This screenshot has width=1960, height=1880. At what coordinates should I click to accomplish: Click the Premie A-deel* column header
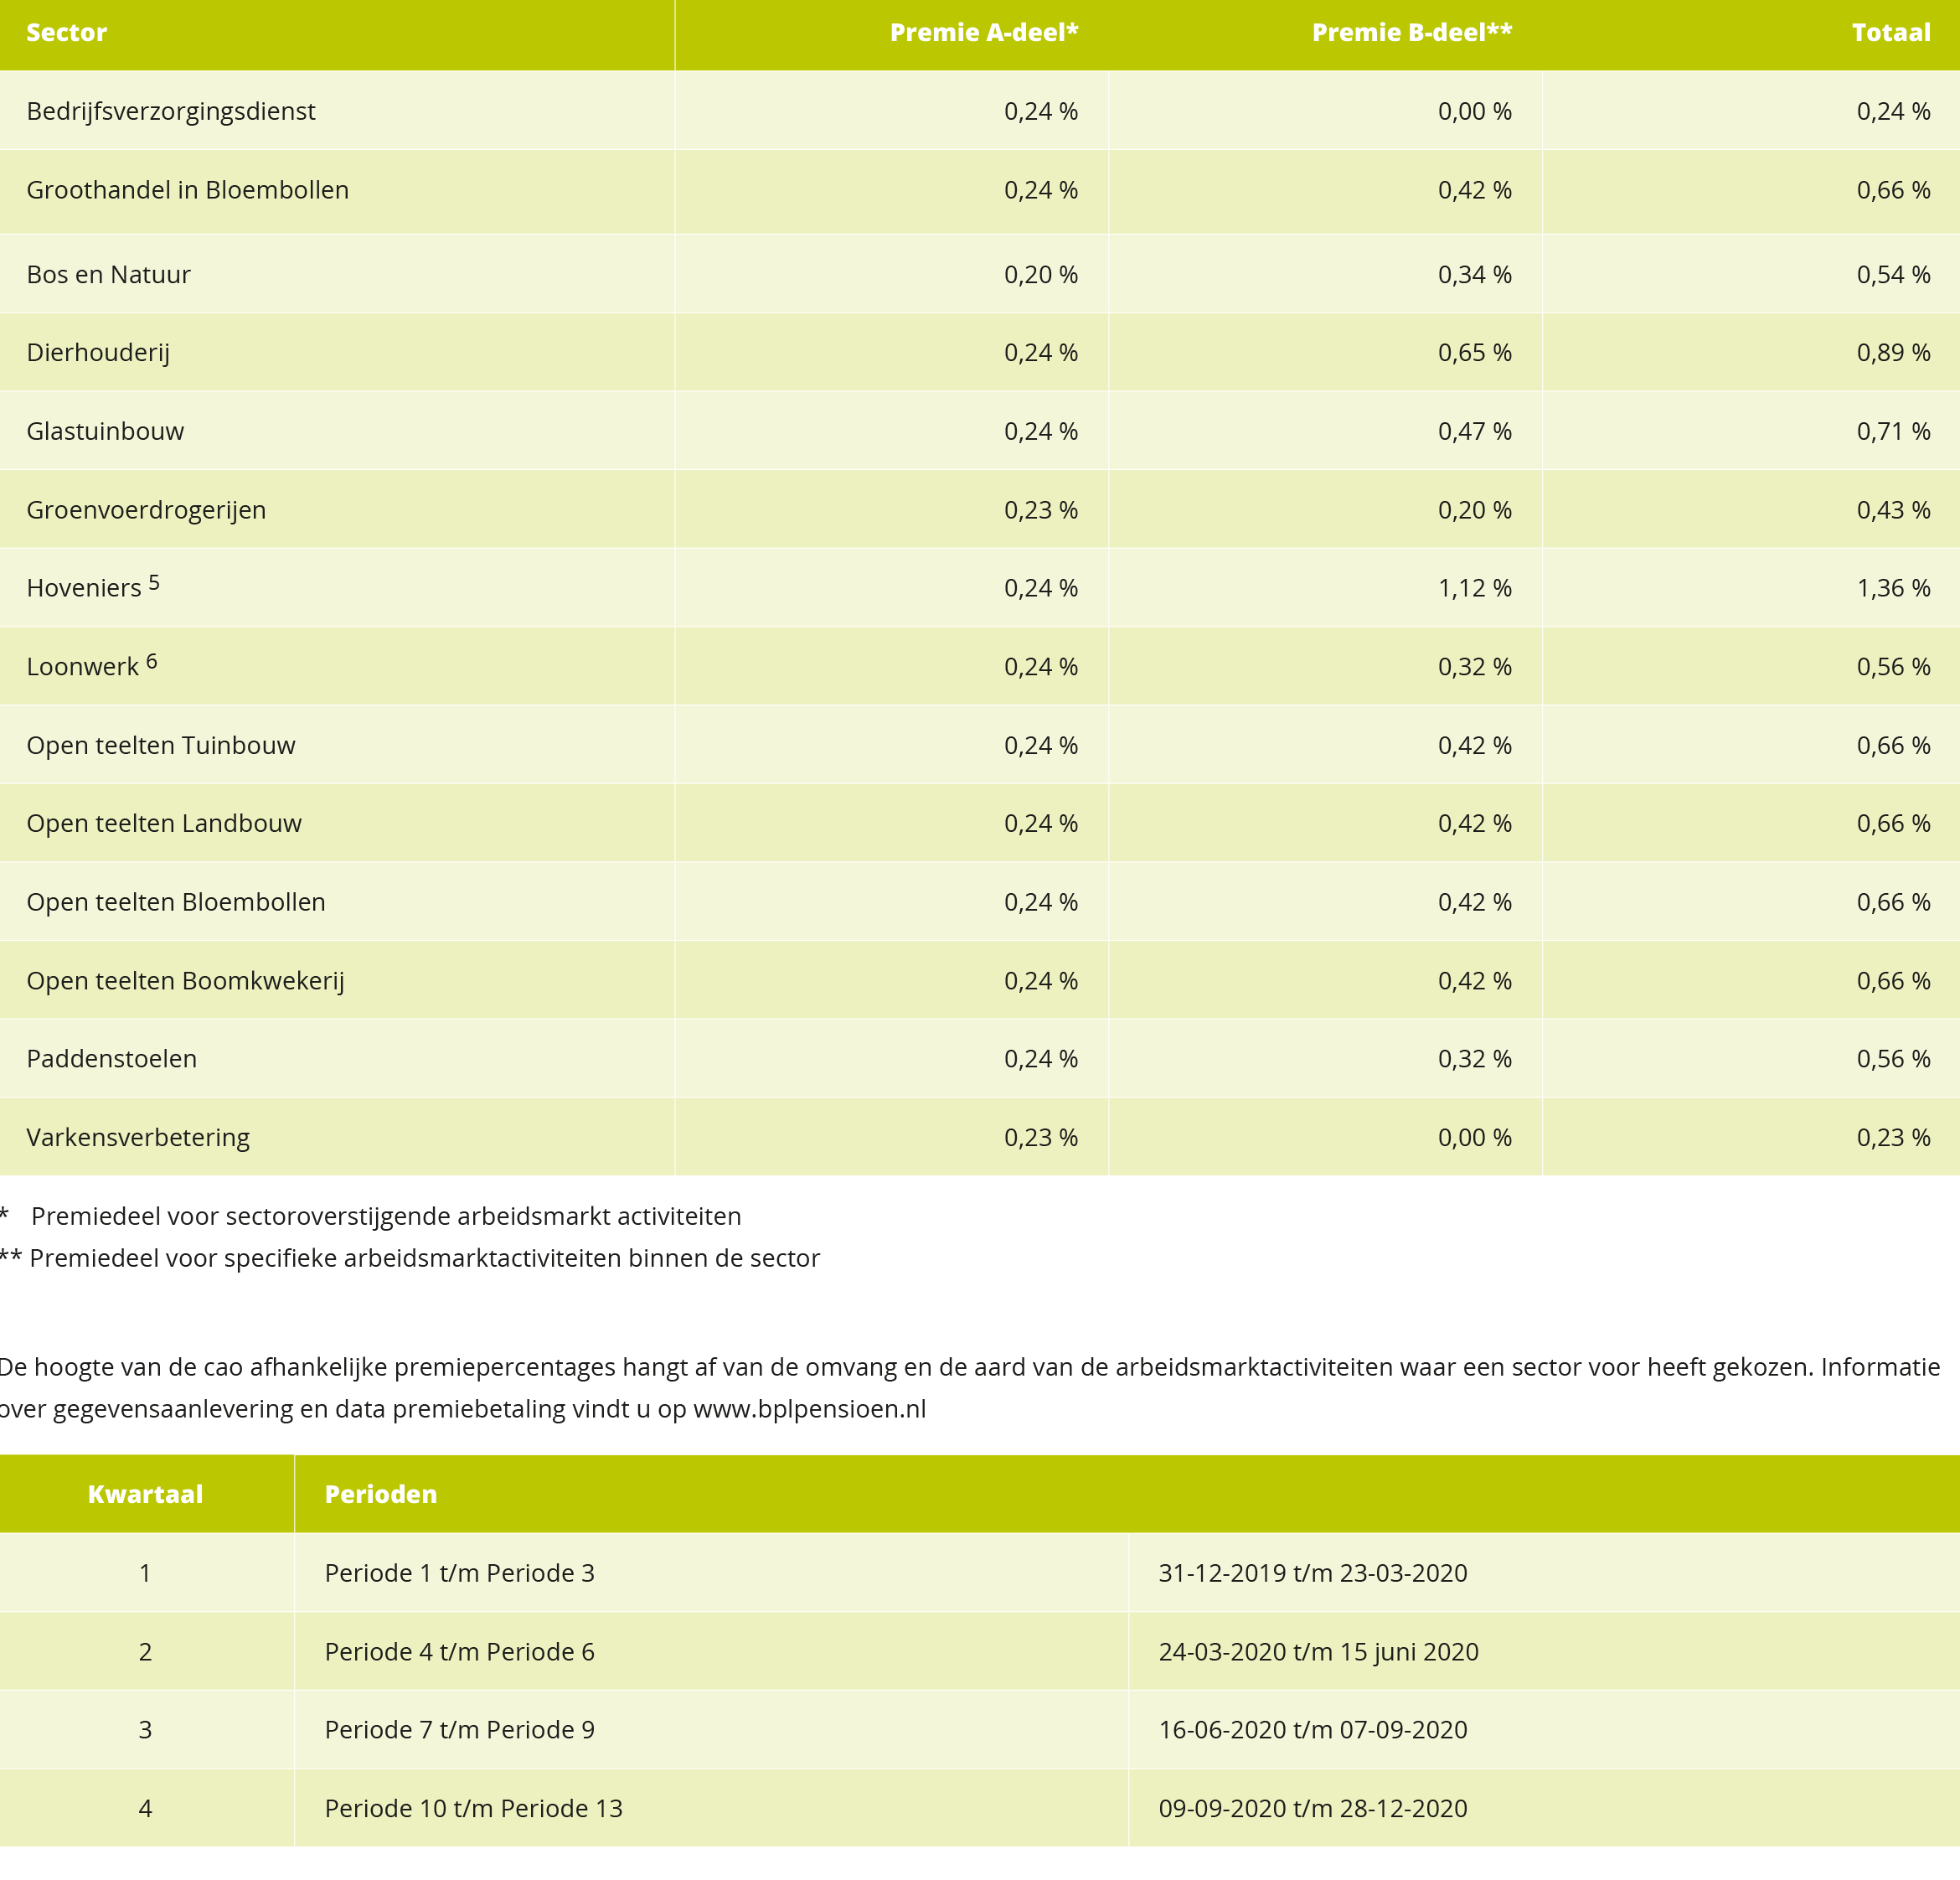[983, 33]
